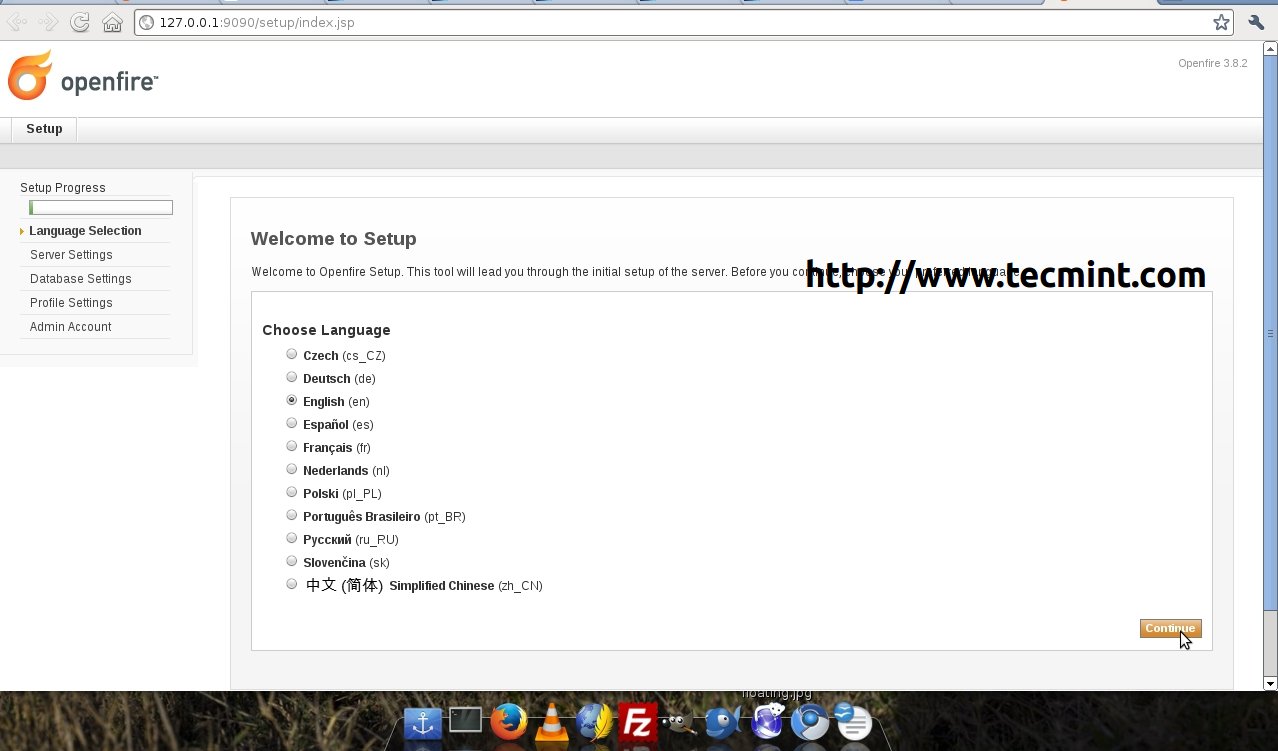Image resolution: width=1278 pixels, height=751 pixels.
Task: Choose Slovenčina (sk) radio button
Action: pos(292,561)
